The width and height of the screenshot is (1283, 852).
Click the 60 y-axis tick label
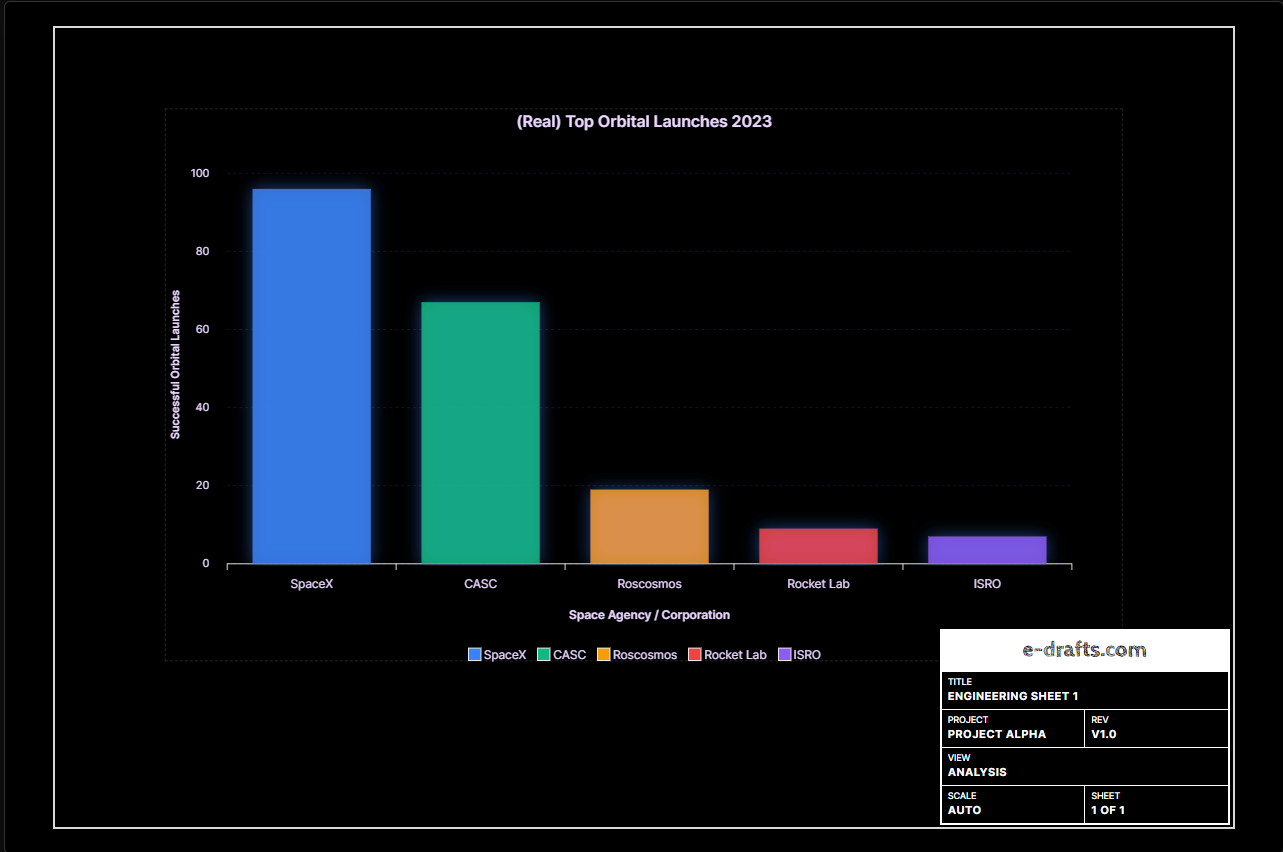pyautogui.click(x=203, y=329)
